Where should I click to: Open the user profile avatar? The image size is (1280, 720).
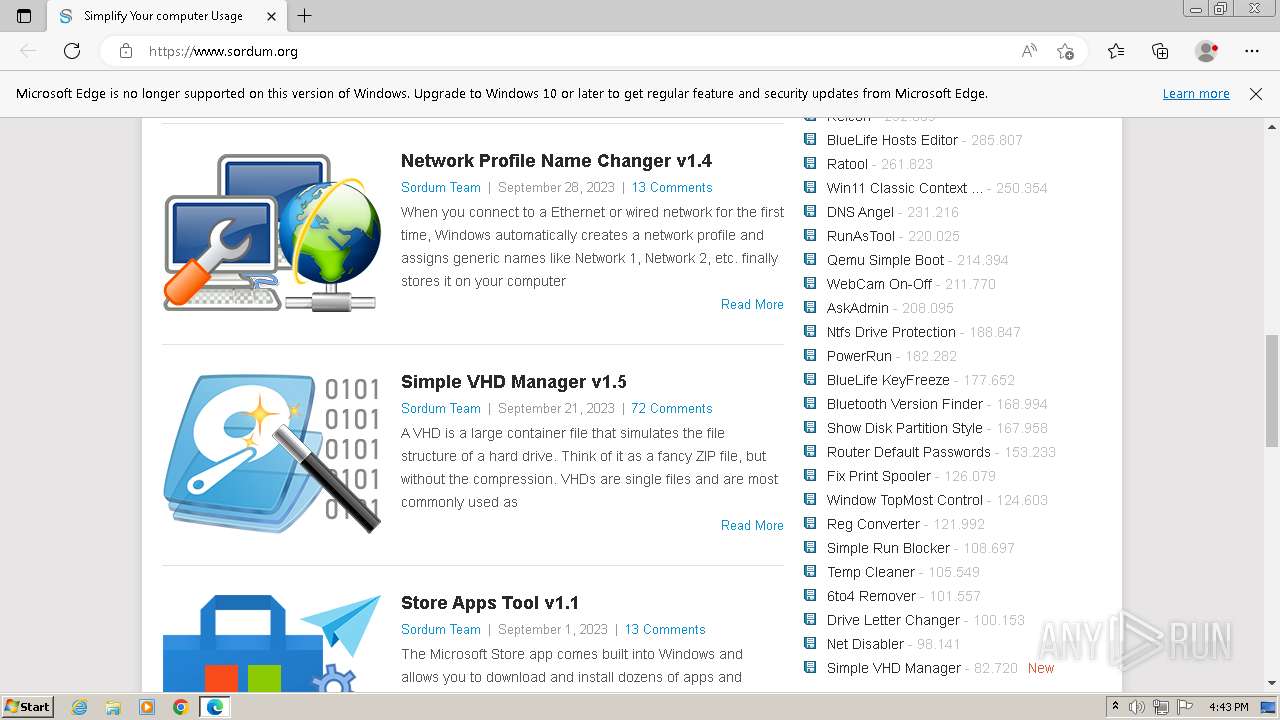pyautogui.click(x=1207, y=51)
